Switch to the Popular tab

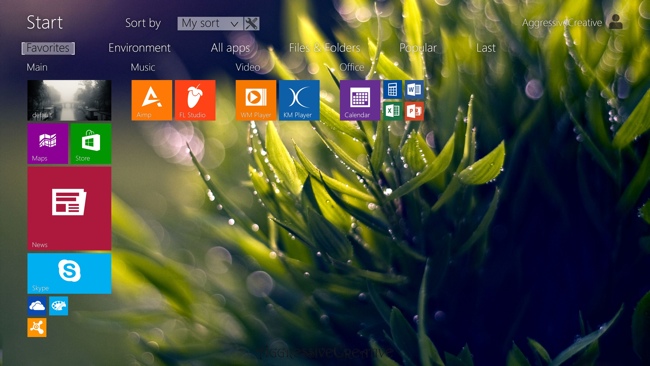(x=418, y=48)
